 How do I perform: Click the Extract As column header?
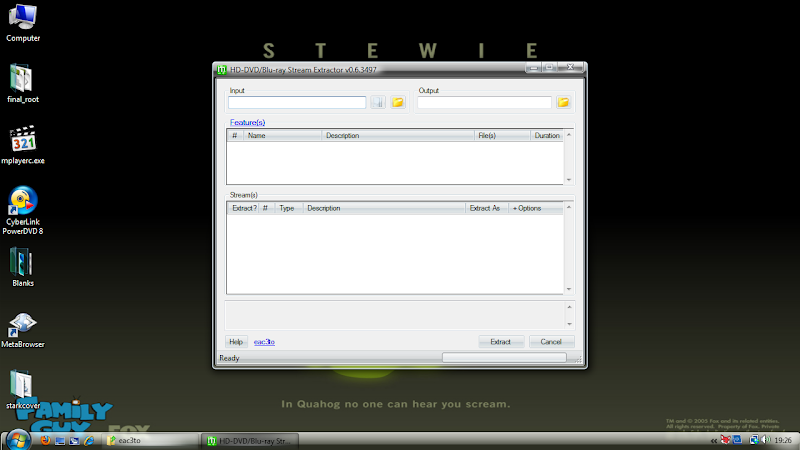(x=487, y=208)
